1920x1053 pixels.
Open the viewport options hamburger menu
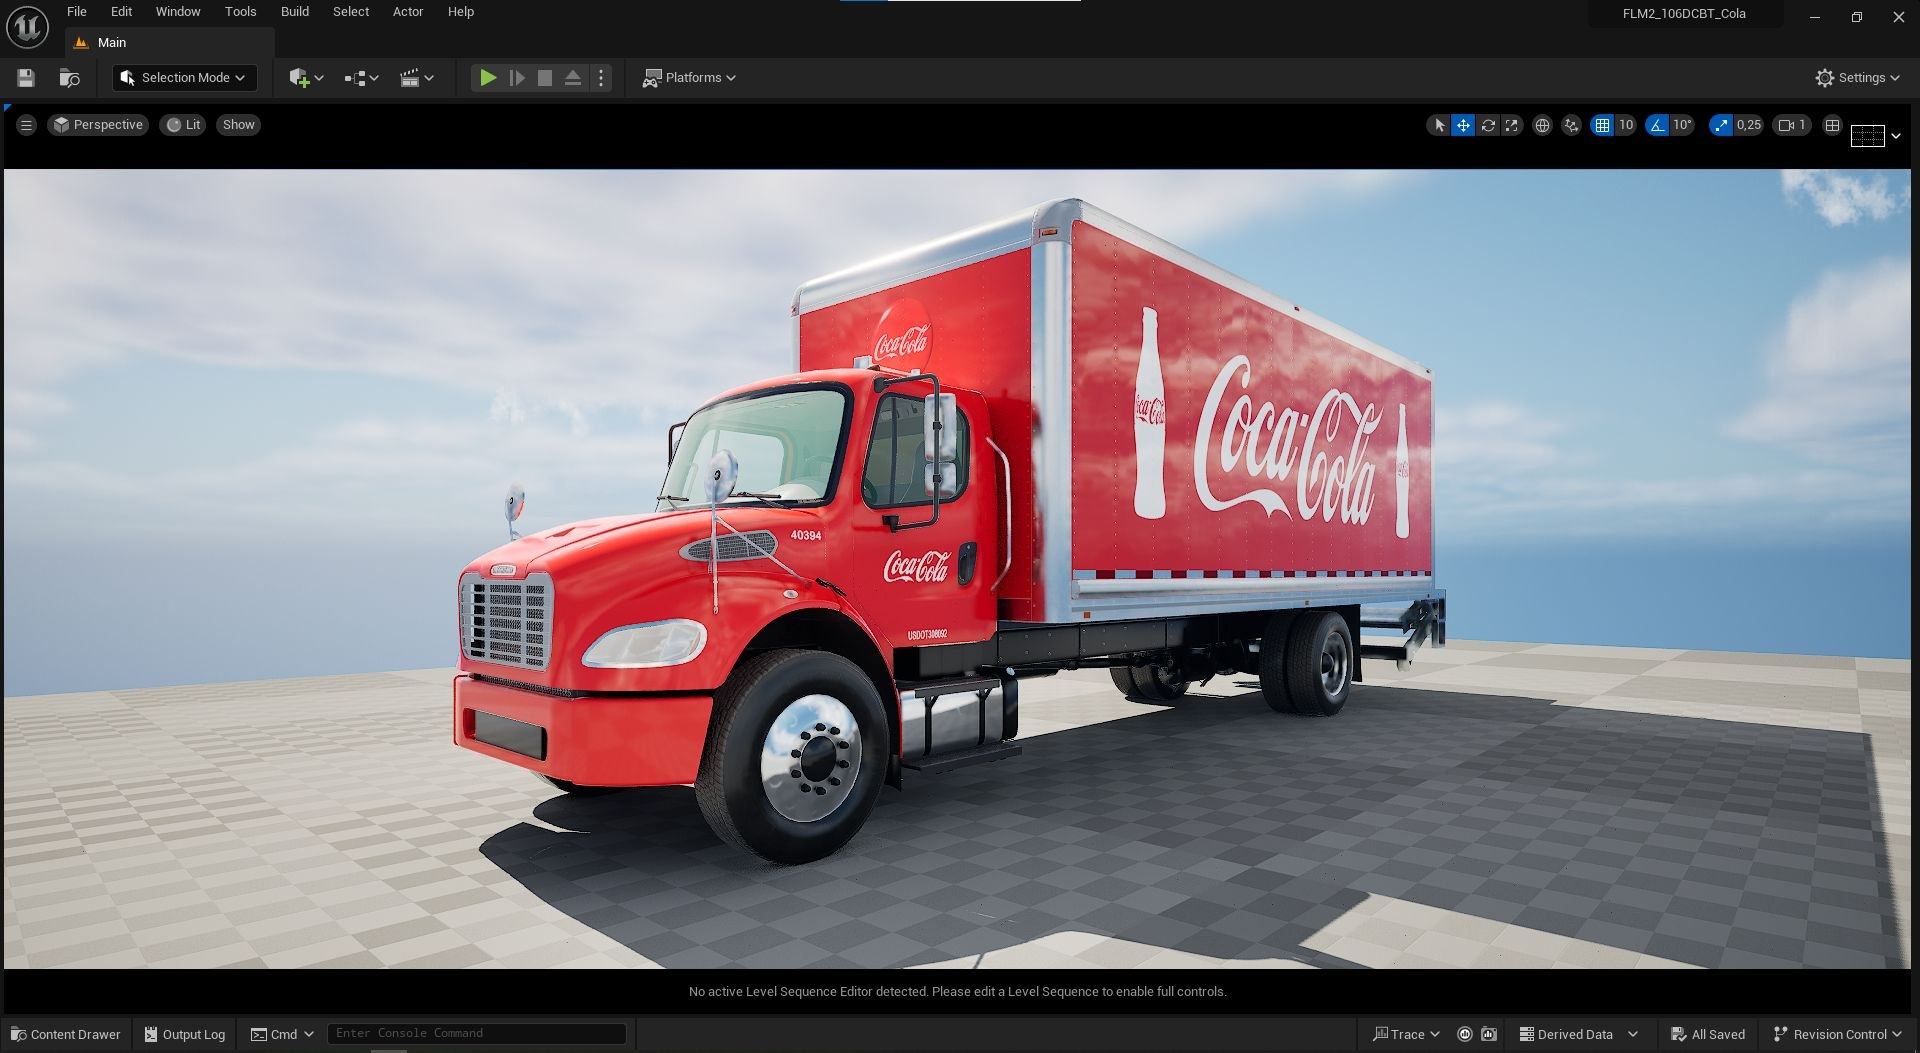point(27,125)
